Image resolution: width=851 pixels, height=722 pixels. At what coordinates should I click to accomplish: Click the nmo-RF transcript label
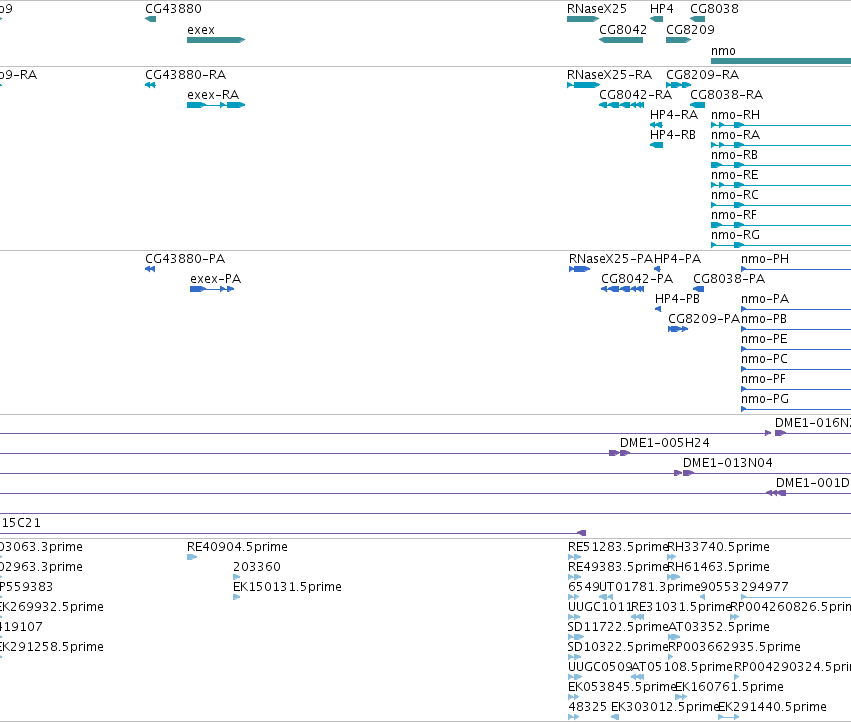734,216
